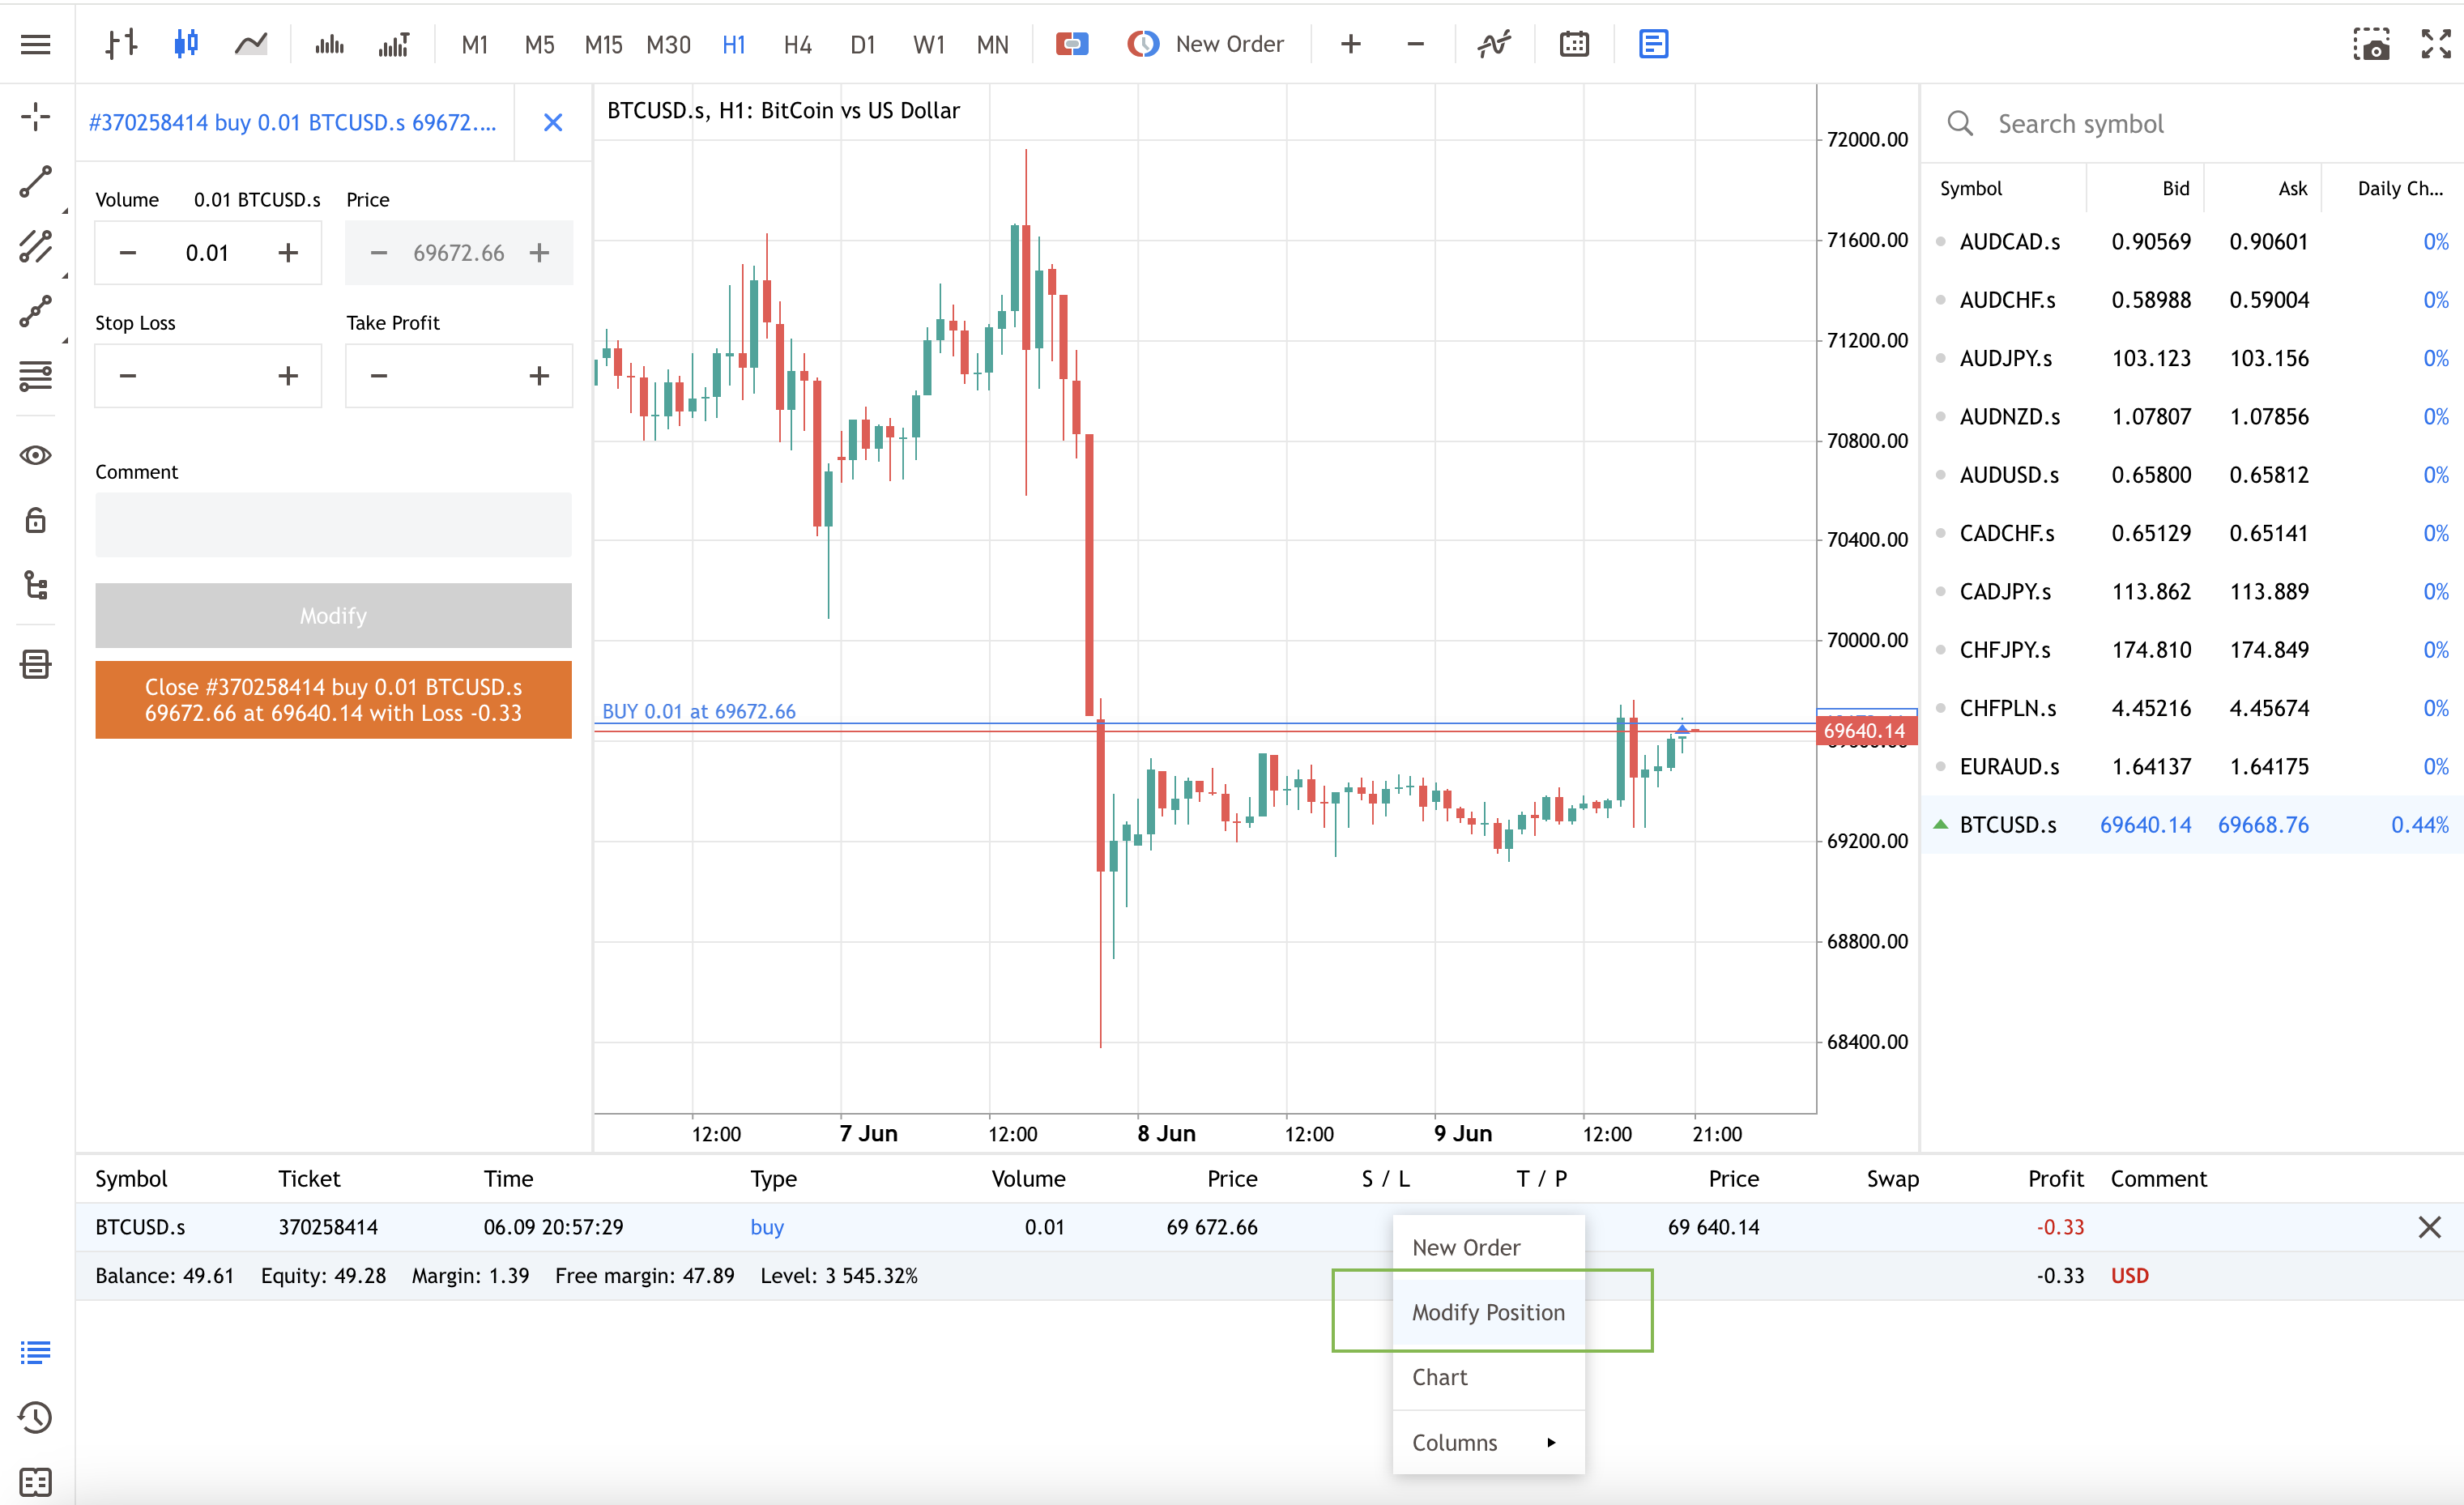Viewport: 2464px width, 1505px height.
Task: Select the MN timeframe
Action: (x=993, y=44)
